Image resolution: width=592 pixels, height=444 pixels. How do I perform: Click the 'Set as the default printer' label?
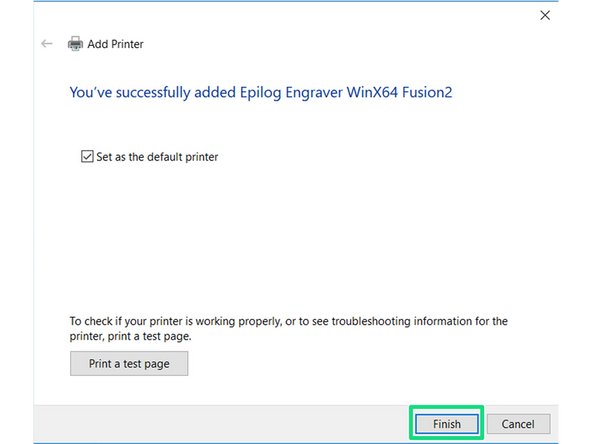point(157,157)
